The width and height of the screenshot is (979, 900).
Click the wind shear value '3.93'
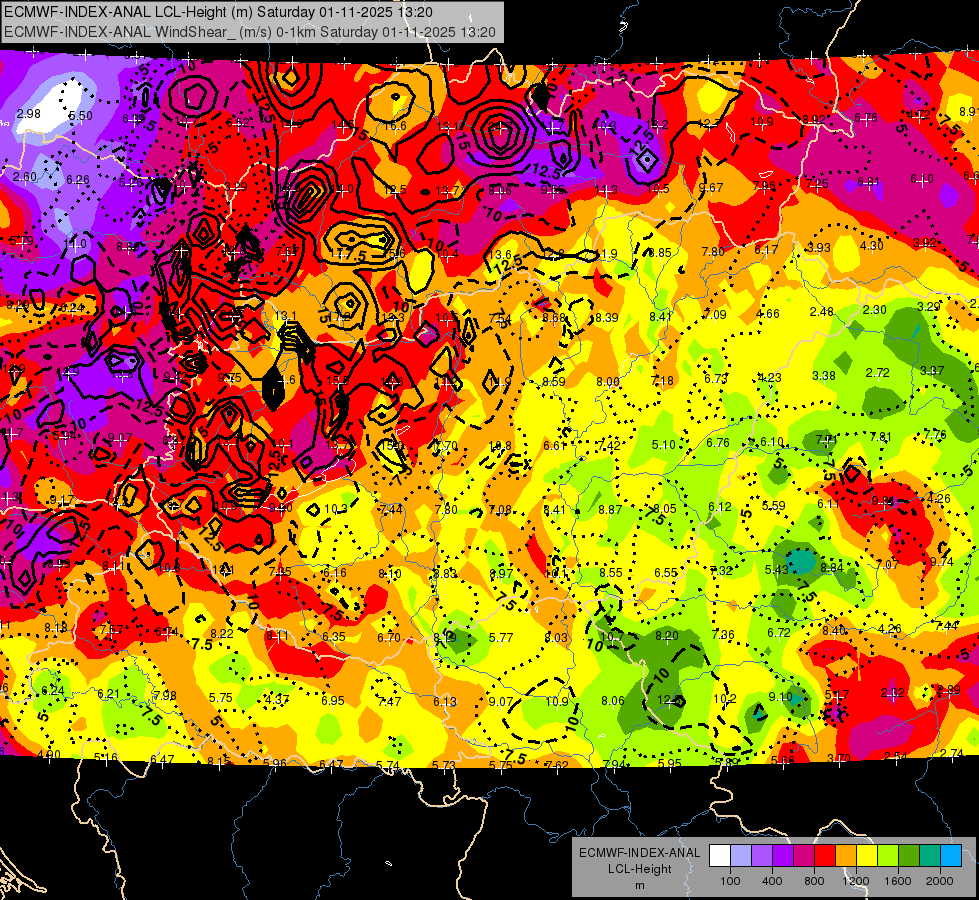click(819, 247)
